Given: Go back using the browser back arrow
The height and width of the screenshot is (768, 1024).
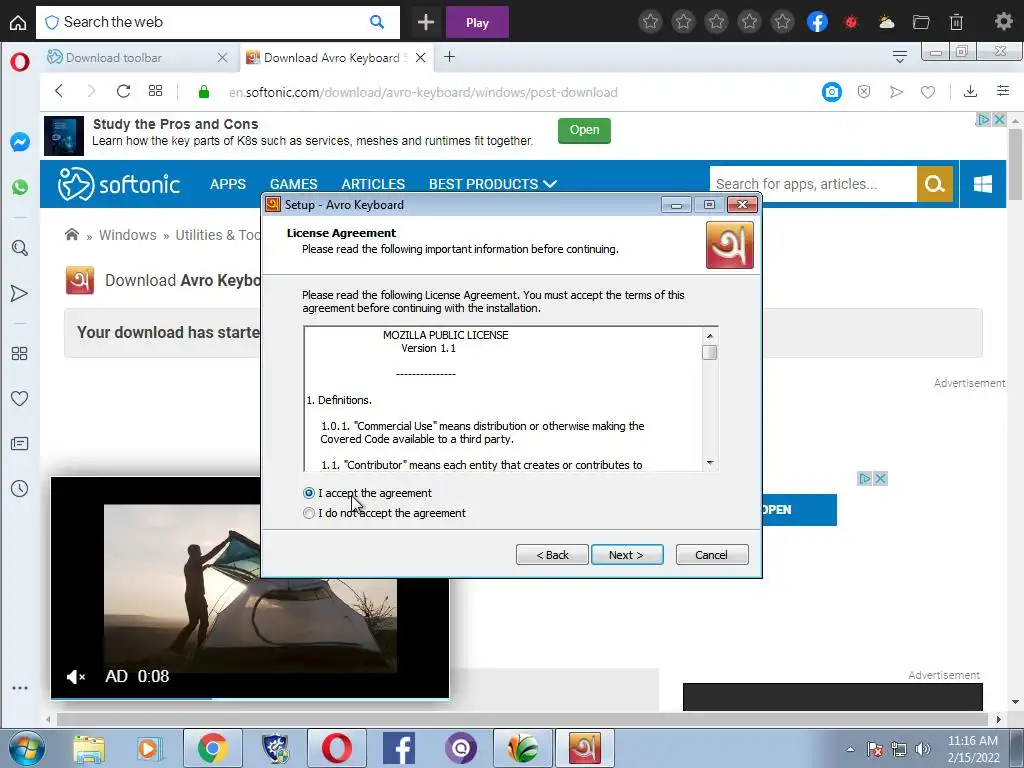Looking at the screenshot, I should pos(59,91).
